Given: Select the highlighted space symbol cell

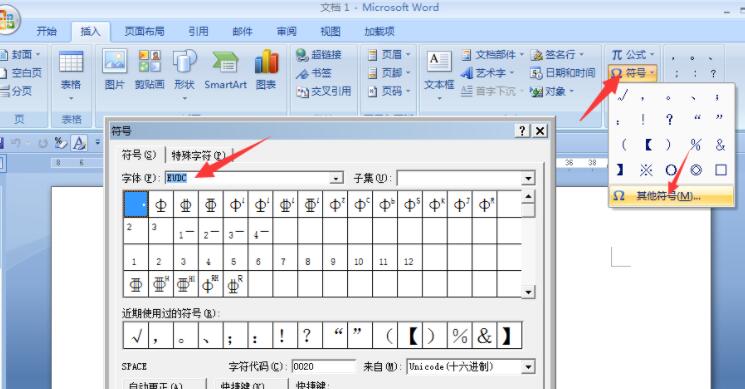Looking at the screenshot, I should [x=136, y=204].
